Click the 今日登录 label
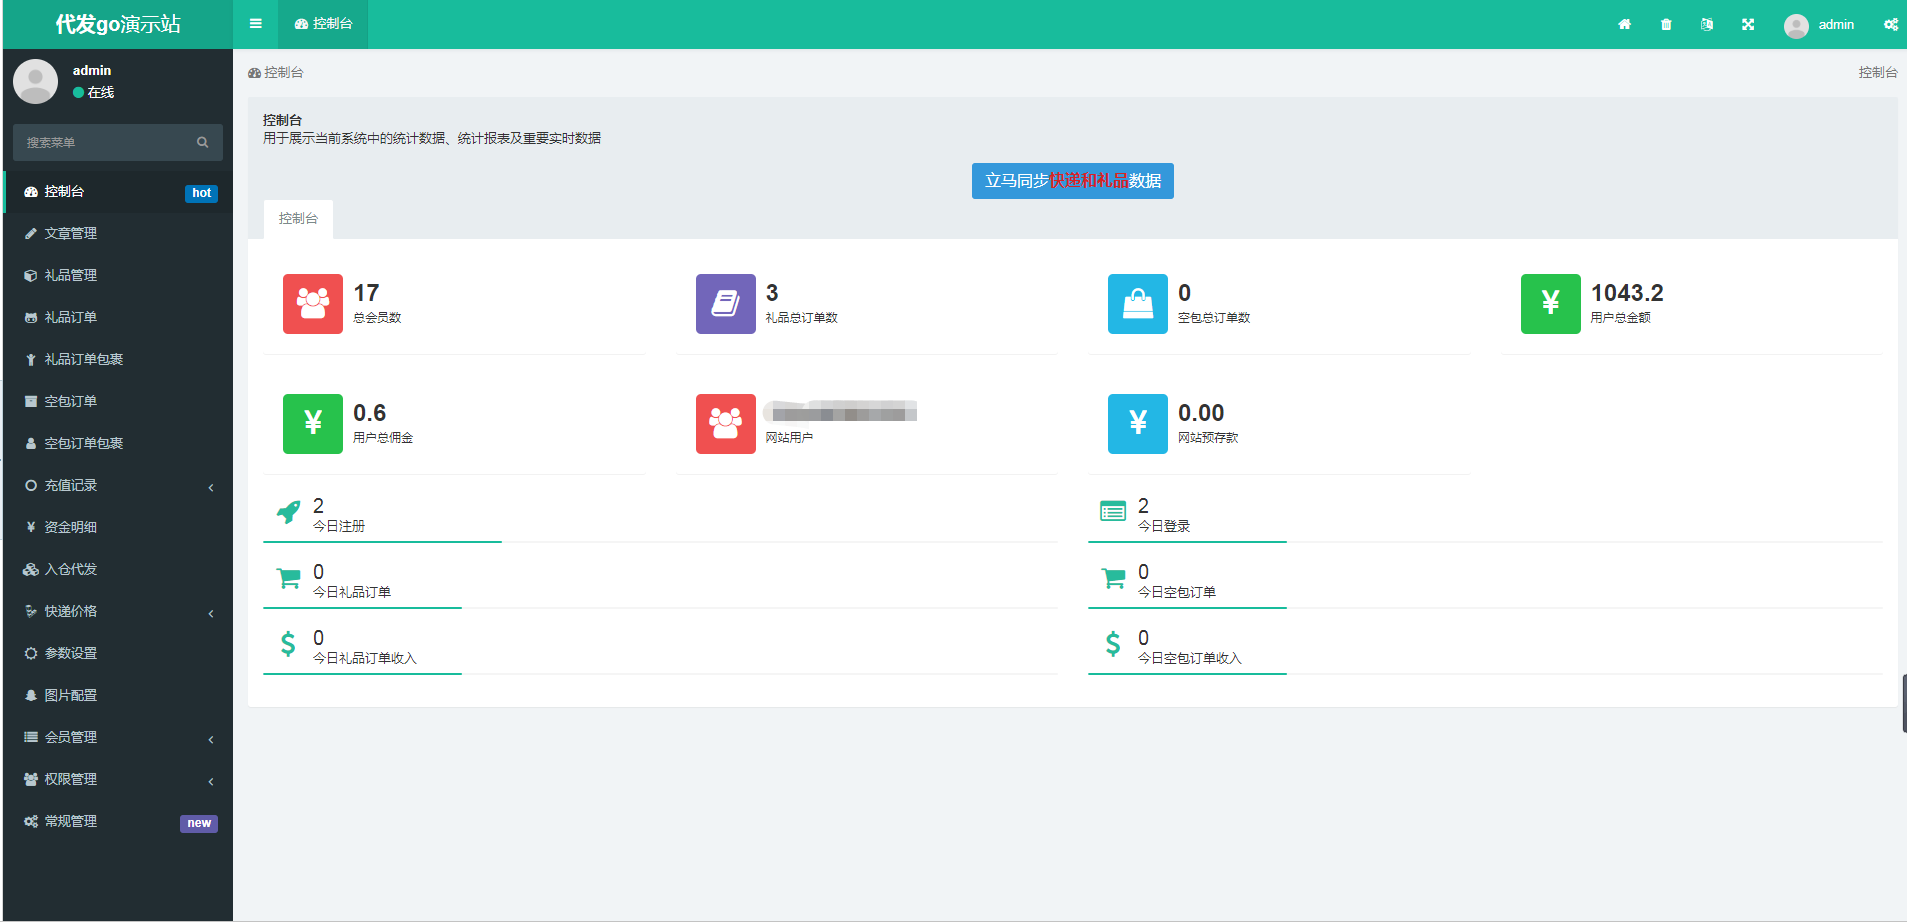 1164,526
